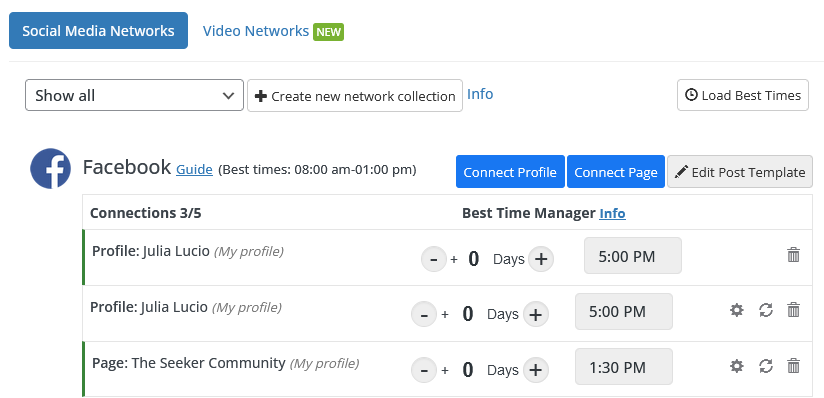Decrease days for second Julia Lucio profile
This screenshot has height=398, width=824.
pos(424,314)
